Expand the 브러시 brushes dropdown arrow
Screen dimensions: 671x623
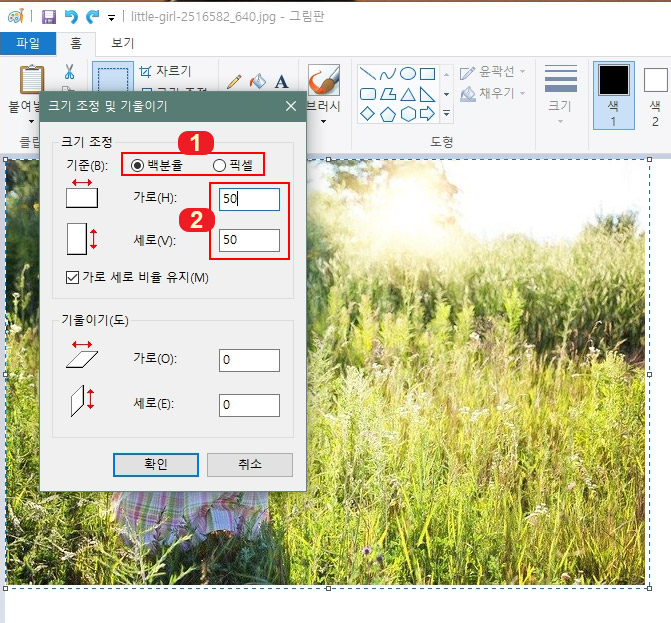(324, 122)
